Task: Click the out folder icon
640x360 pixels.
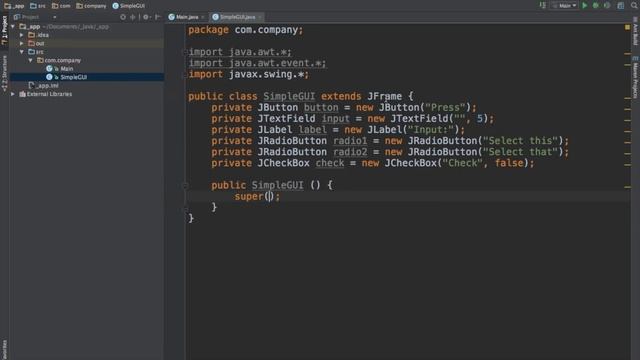Action: [x=31, y=43]
